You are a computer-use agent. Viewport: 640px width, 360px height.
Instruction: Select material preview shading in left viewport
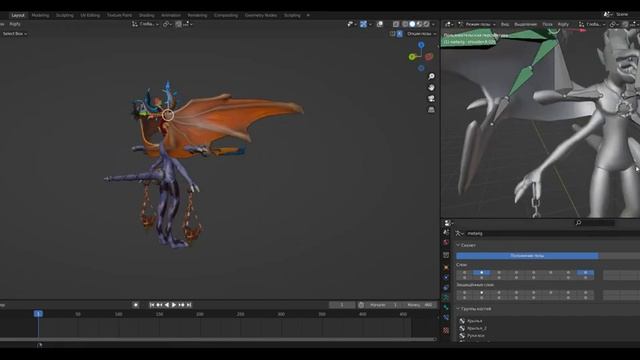pyautogui.click(x=419, y=24)
